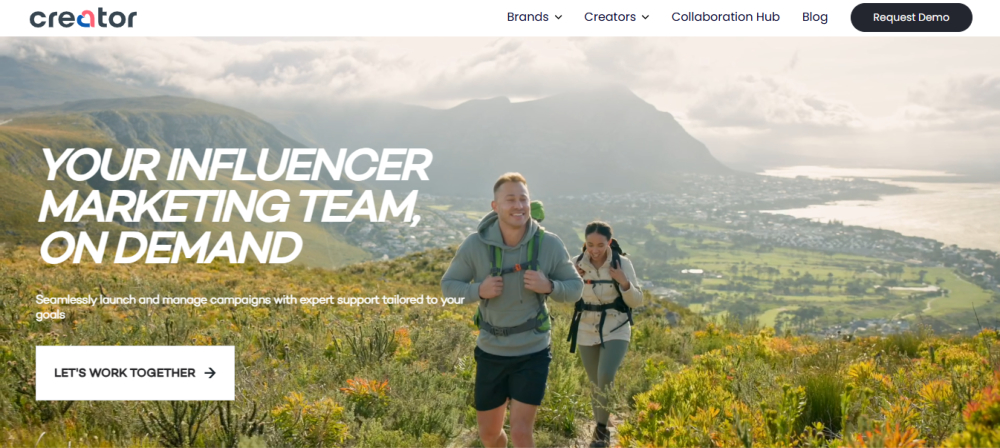
Task: Click the red letter 'a' in the logo
Action: [85, 19]
